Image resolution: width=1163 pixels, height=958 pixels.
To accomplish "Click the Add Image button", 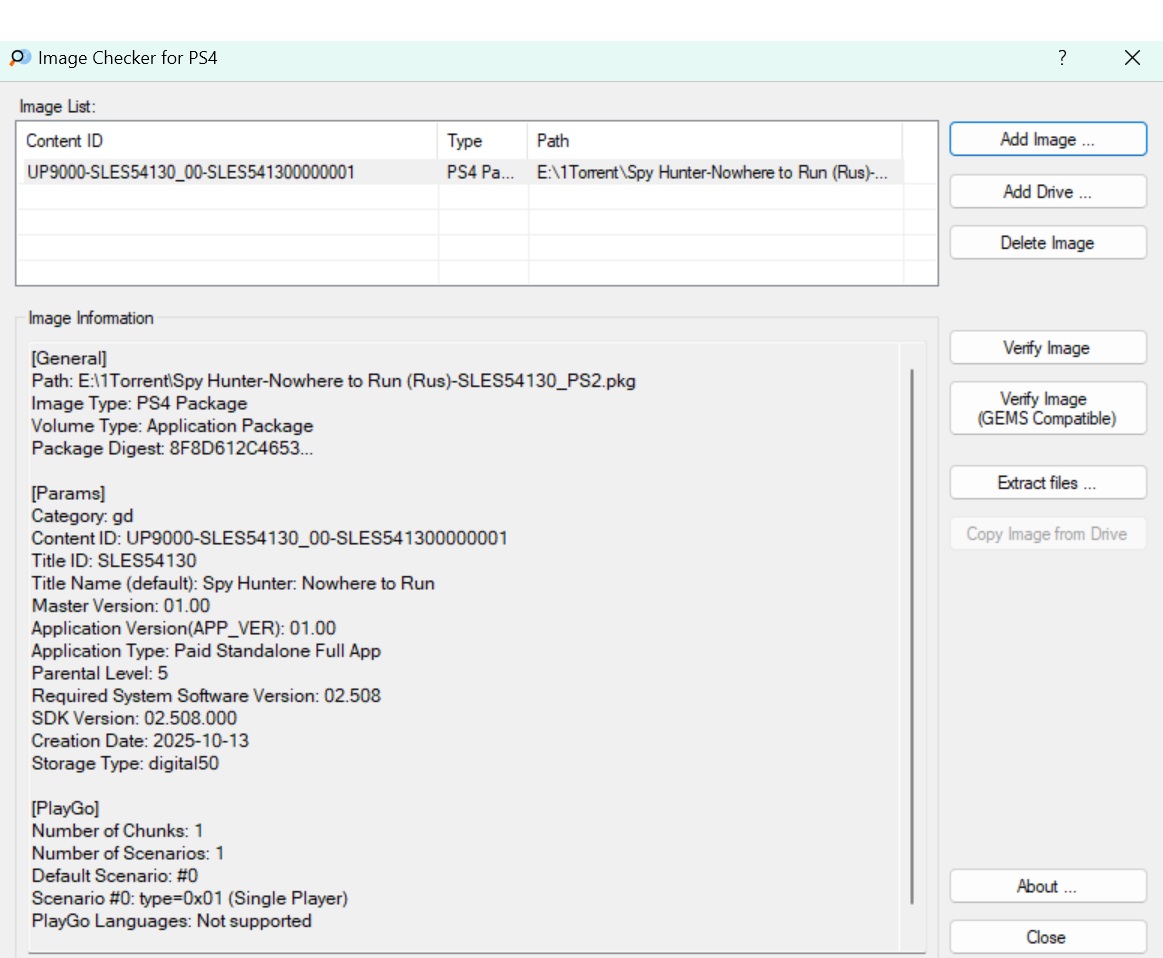I will [x=1047, y=140].
